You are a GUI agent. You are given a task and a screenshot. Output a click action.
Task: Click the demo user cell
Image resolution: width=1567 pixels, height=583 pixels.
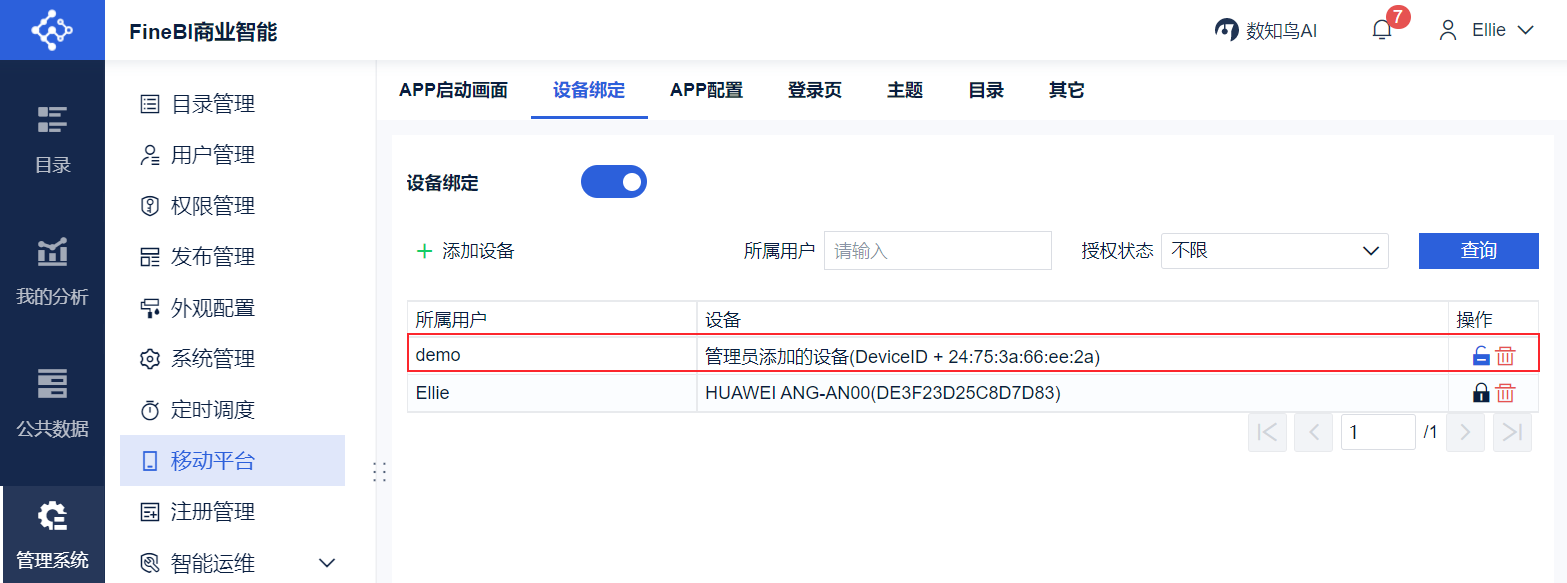click(x=552, y=355)
